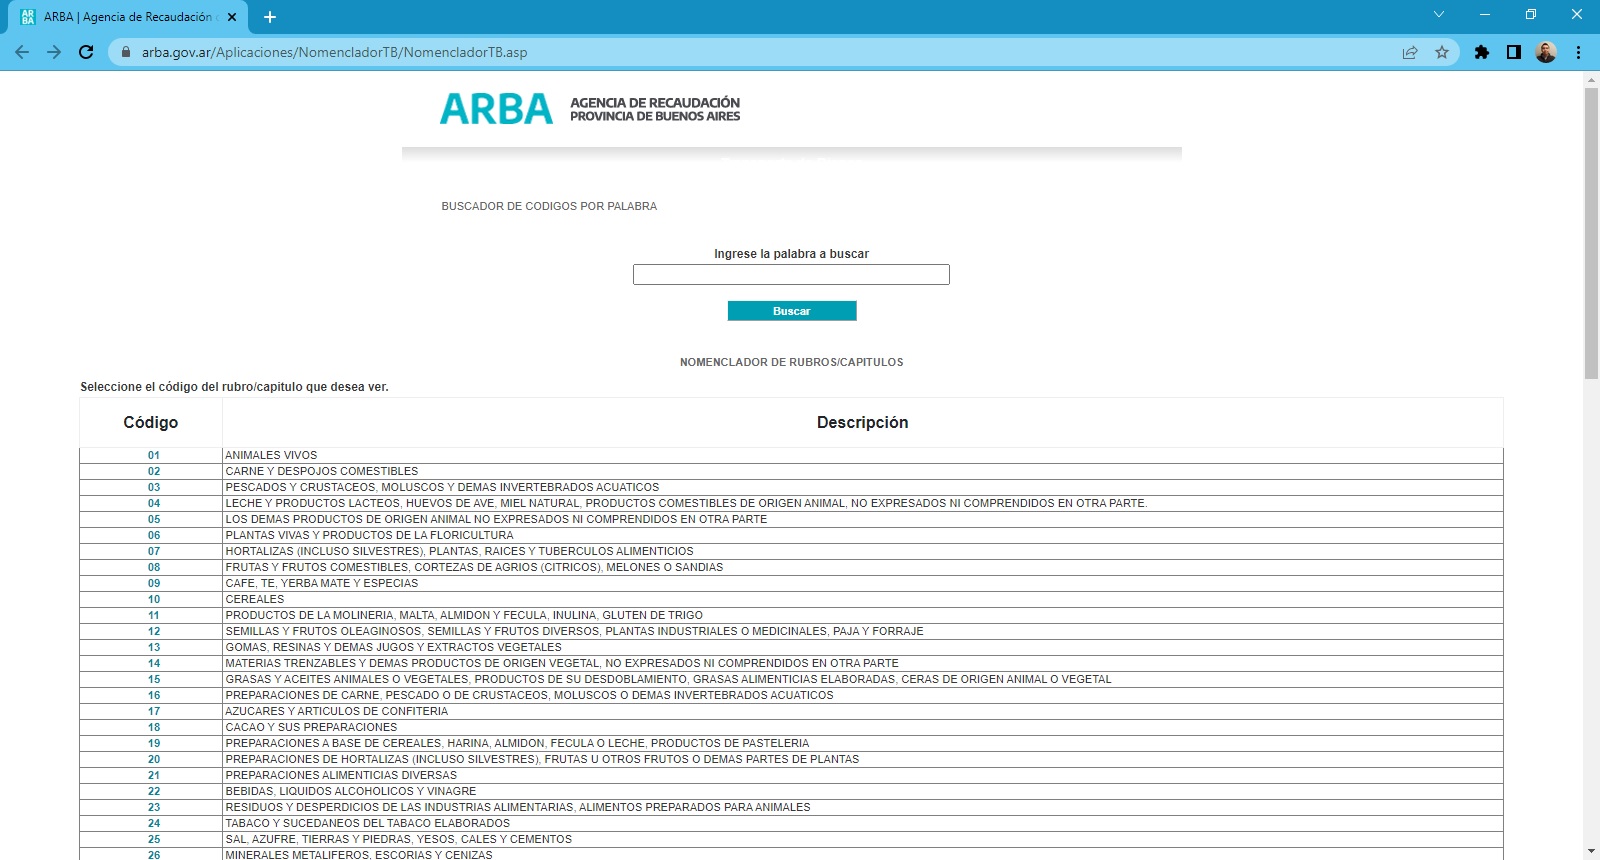Reload the ARBA page
The height and width of the screenshot is (860, 1600).
[x=86, y=52]
